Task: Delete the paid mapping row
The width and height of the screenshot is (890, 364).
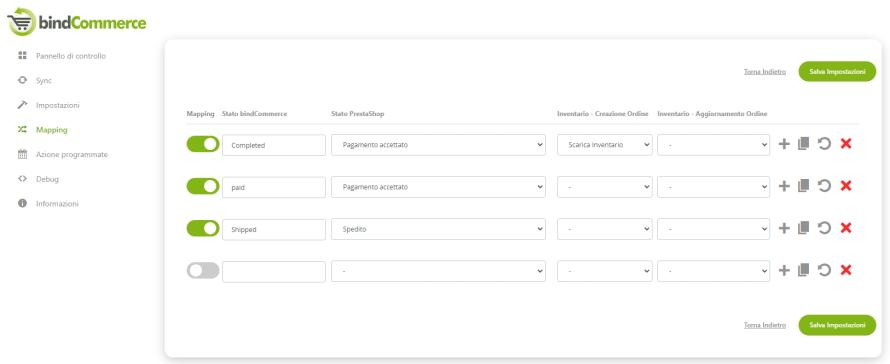Action: tap(846, 186)
